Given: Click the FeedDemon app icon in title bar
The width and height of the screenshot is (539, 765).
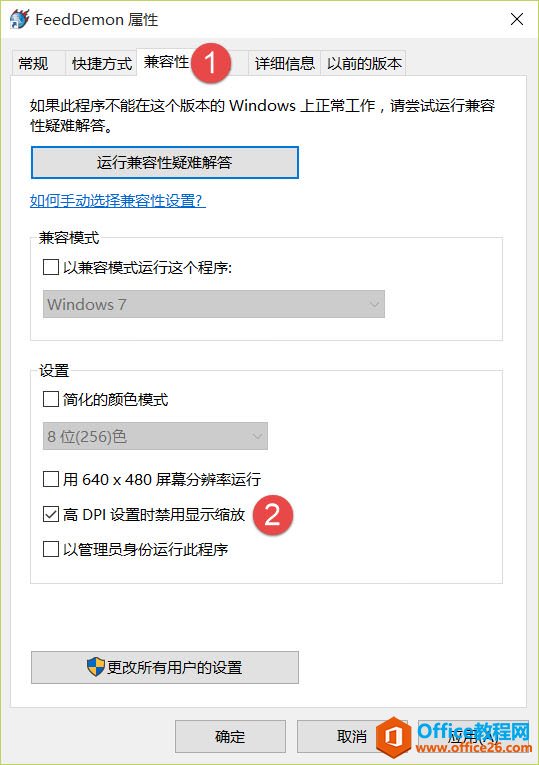Looking at the screenshot, I should point(20,19).
